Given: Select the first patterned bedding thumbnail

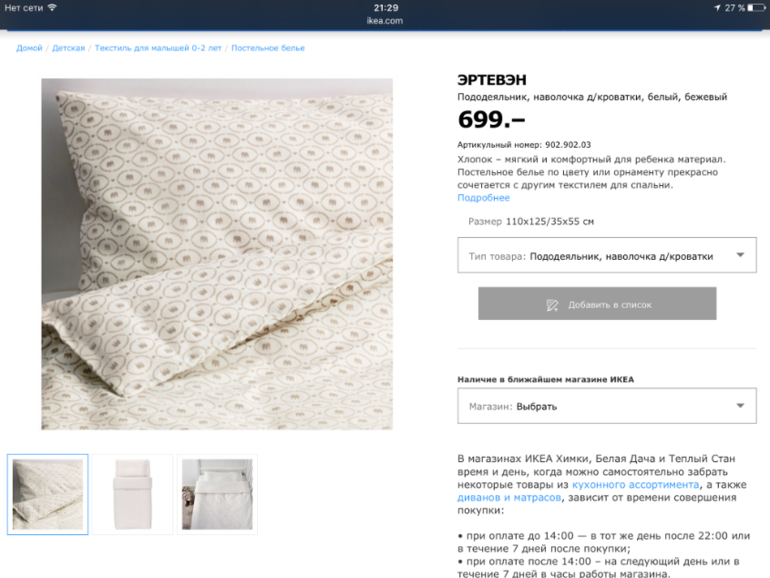Looking at the screenshot, I should 48,494.
